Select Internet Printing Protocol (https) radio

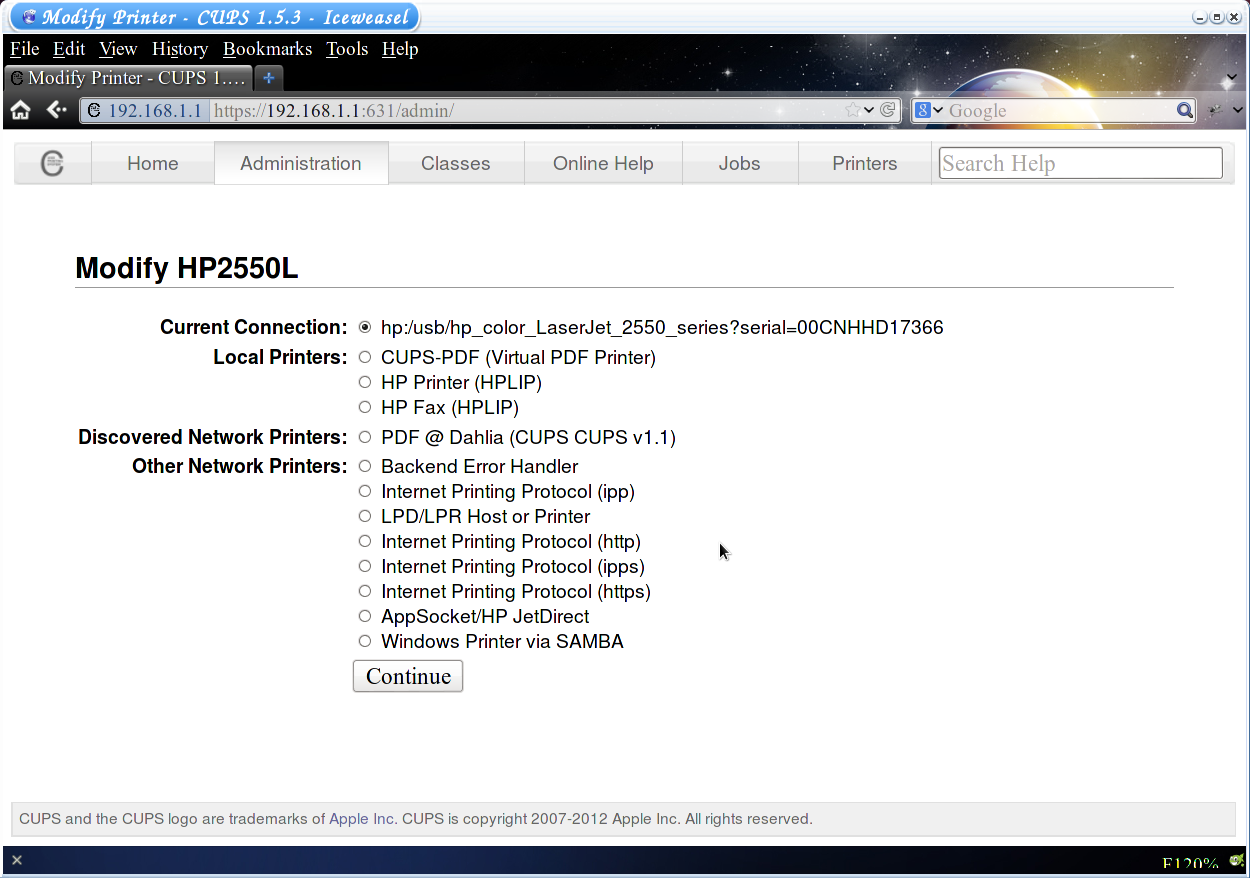(x=365, y=591)
